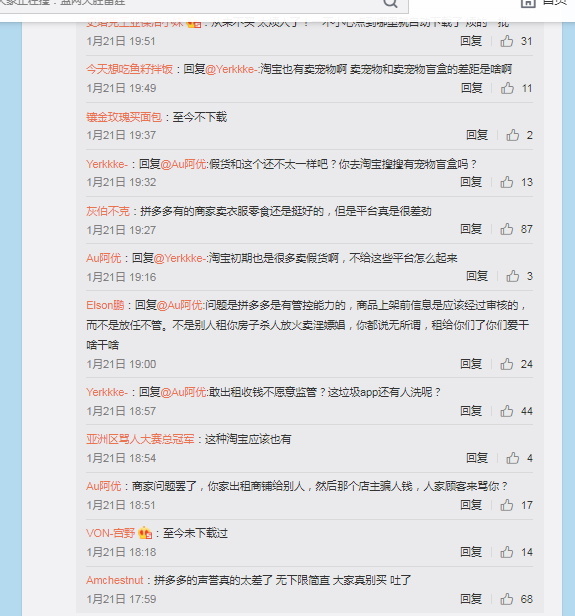
Task: Click the search magnifier icon at top
Action: [390, 4]
